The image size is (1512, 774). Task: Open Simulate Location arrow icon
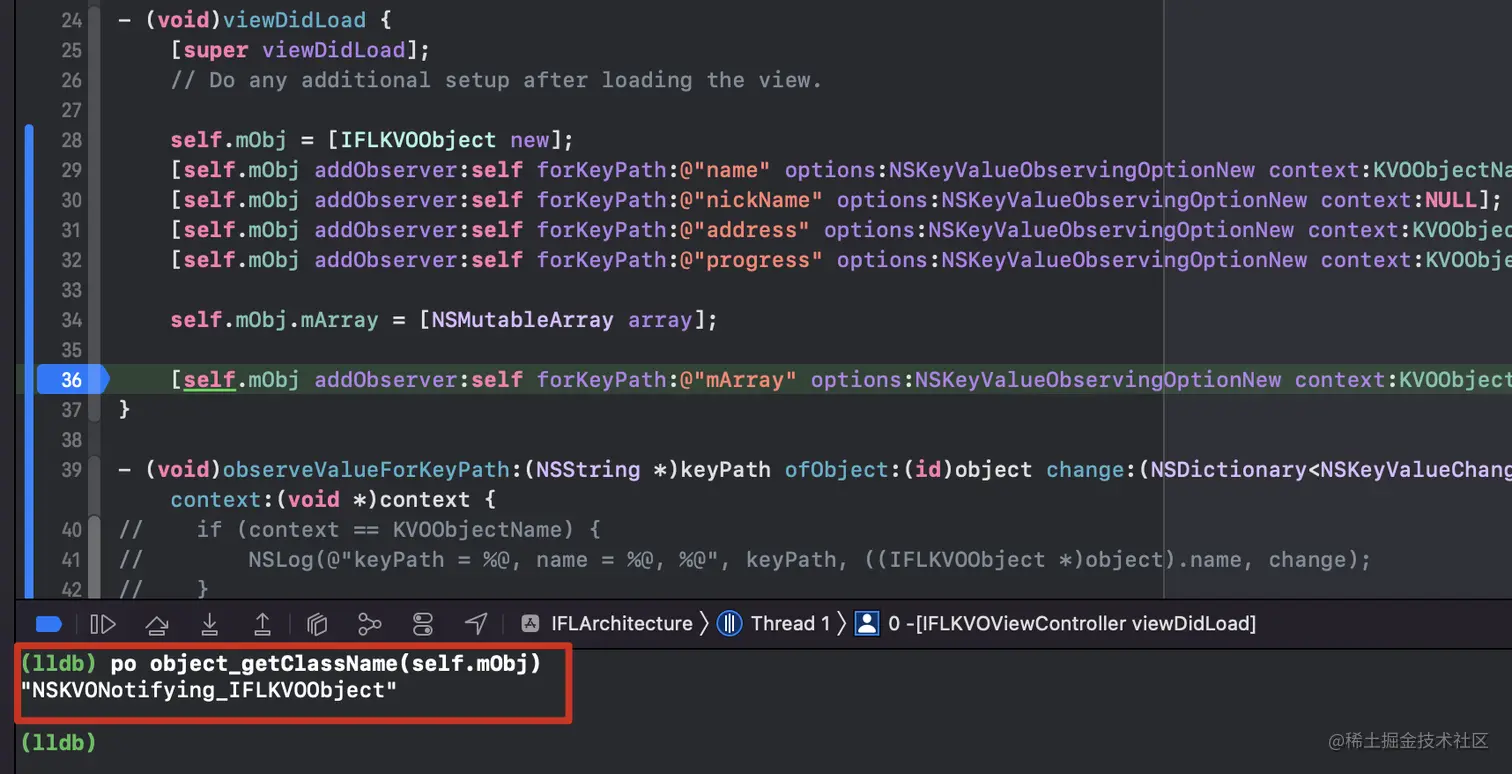pyautogui.click(x=476, y=624)
